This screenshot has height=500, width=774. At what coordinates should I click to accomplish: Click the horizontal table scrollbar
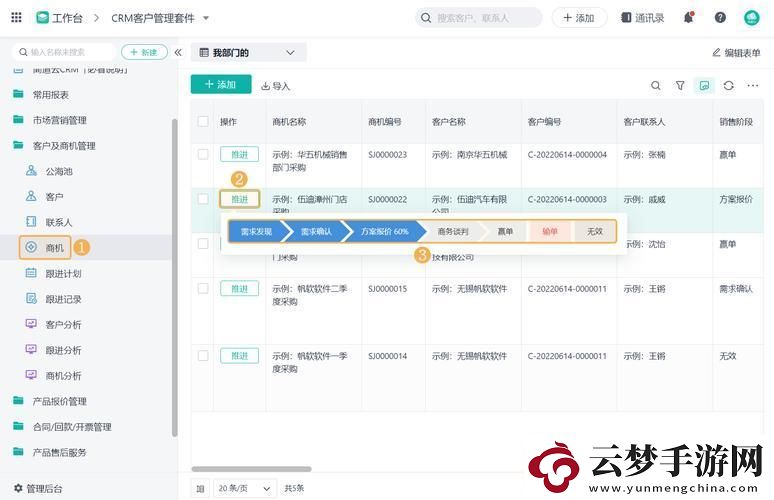[x=251, y=469]
